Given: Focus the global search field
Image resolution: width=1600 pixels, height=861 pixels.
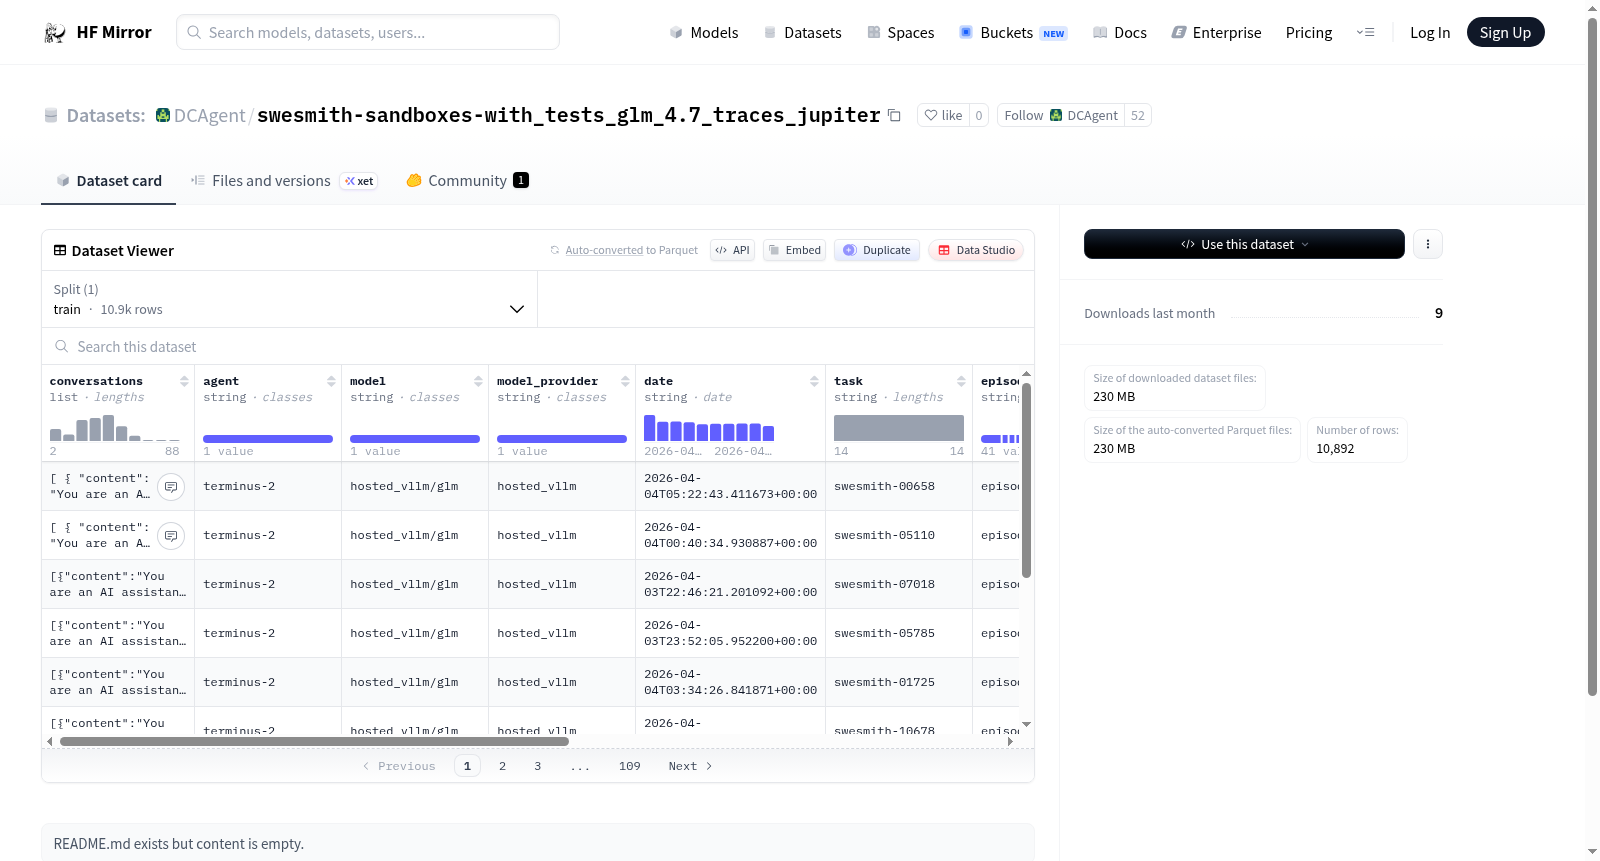Looking at the screenshot, I should click(368, 32).
